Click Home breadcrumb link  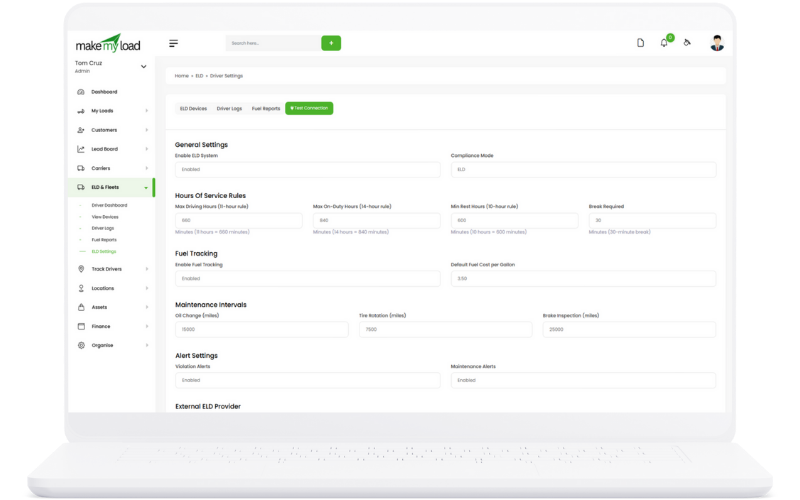tap(182, 76)
